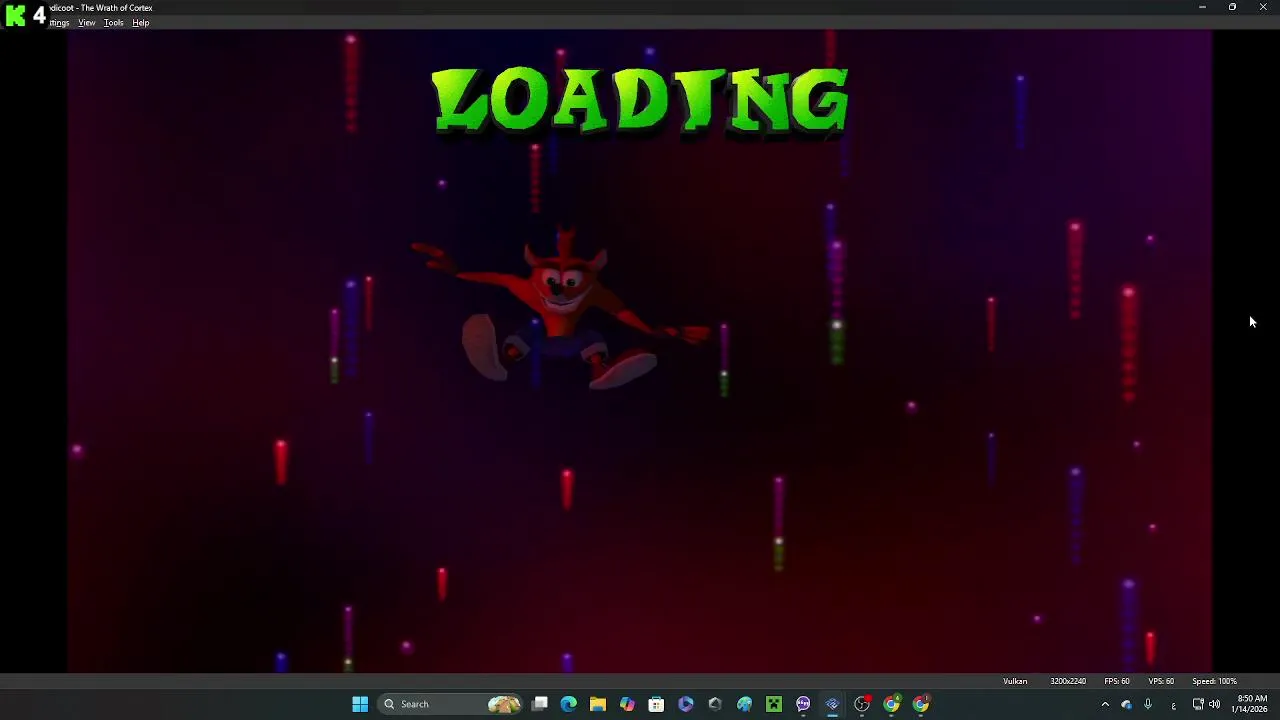The width and height of the screenshot is (1280, 720).
Task: Click the microphone tray icon
Action: 1148,704
